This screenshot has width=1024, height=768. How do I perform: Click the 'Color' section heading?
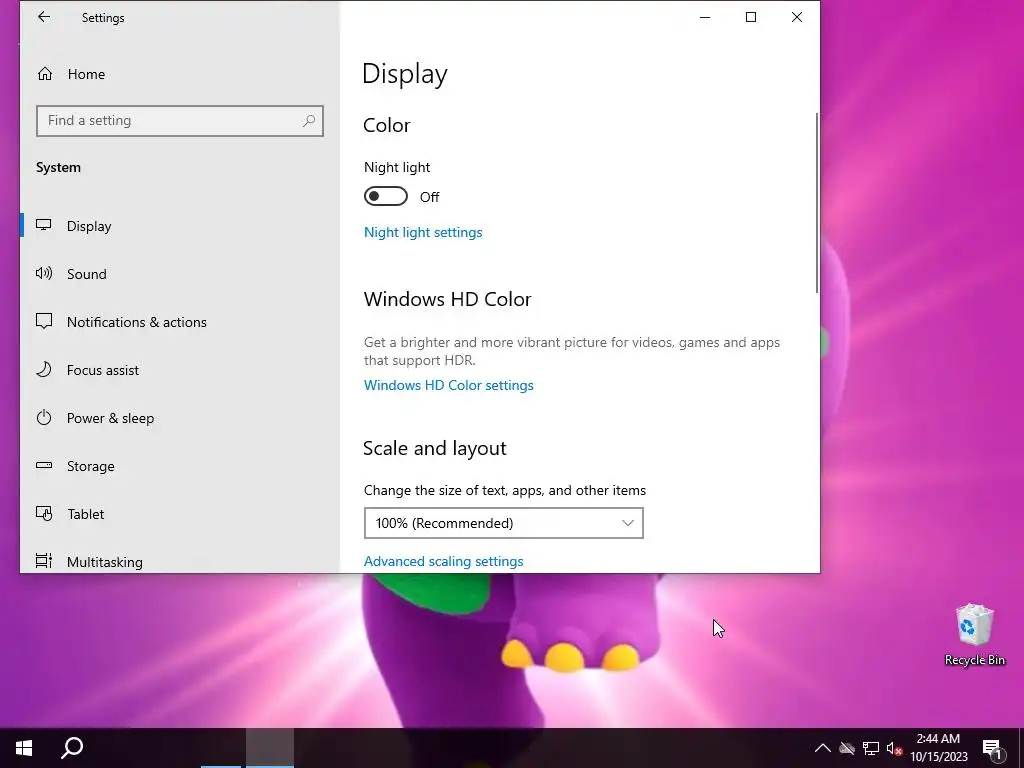click(x=387, y=125)
